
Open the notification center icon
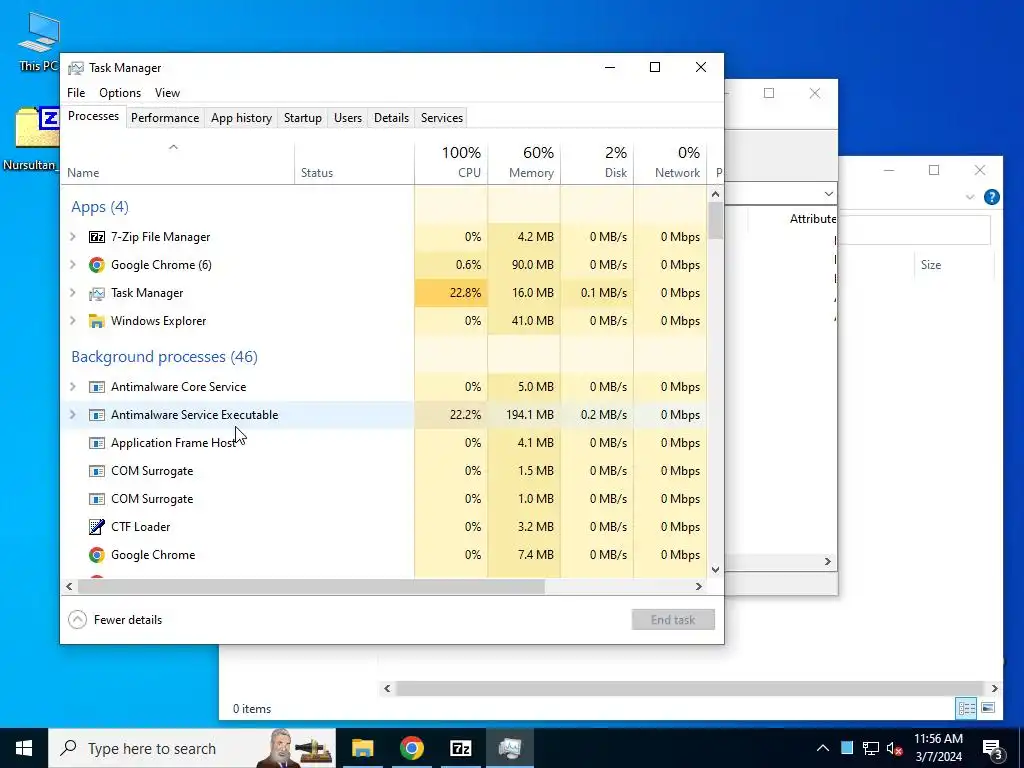pyautogui.click(x=992, y=748)
